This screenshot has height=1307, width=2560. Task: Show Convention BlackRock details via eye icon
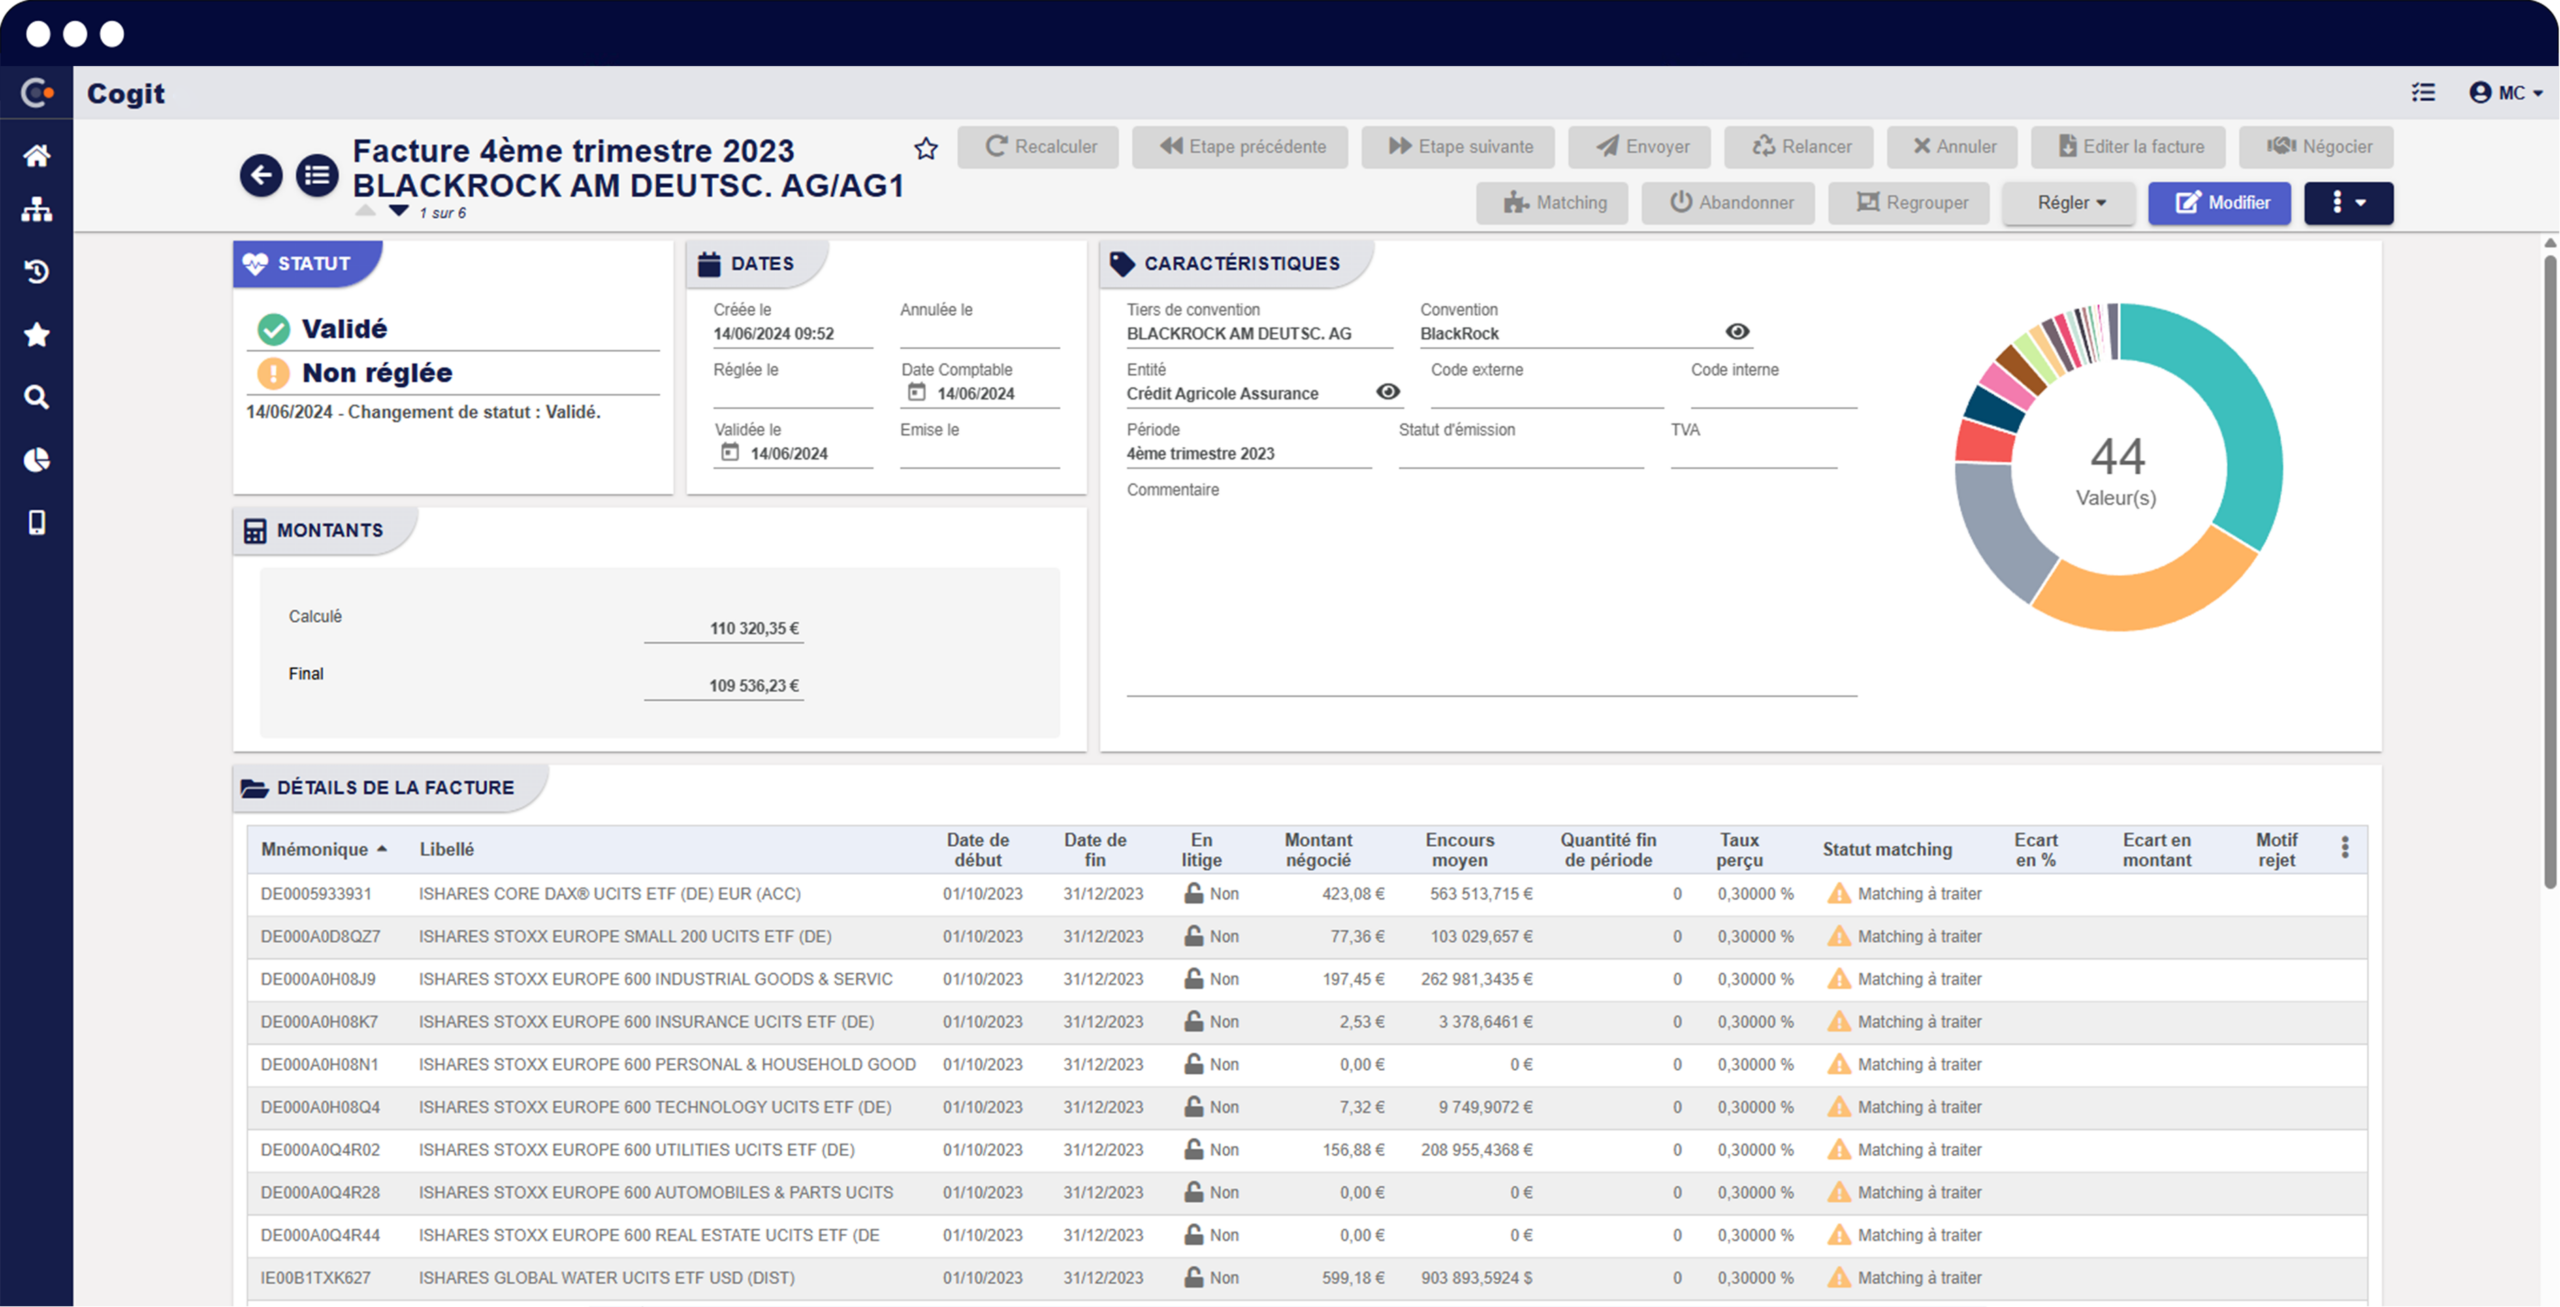pos(1737,331)
